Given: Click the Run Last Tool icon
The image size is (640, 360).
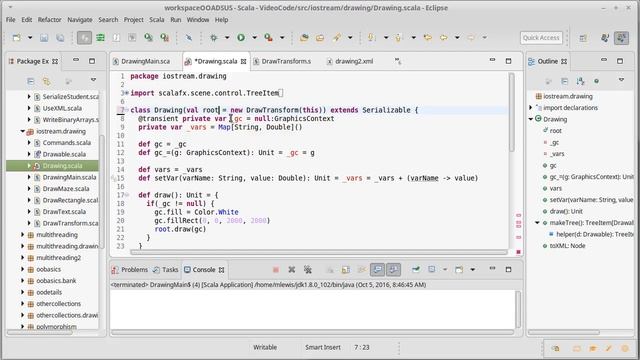Looking at the screenshot, I should (x=268, y=38).
